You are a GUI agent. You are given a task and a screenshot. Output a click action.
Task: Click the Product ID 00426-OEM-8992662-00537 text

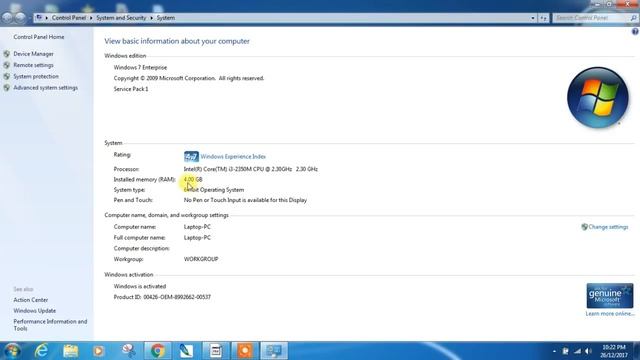click(x=162, y=297)
